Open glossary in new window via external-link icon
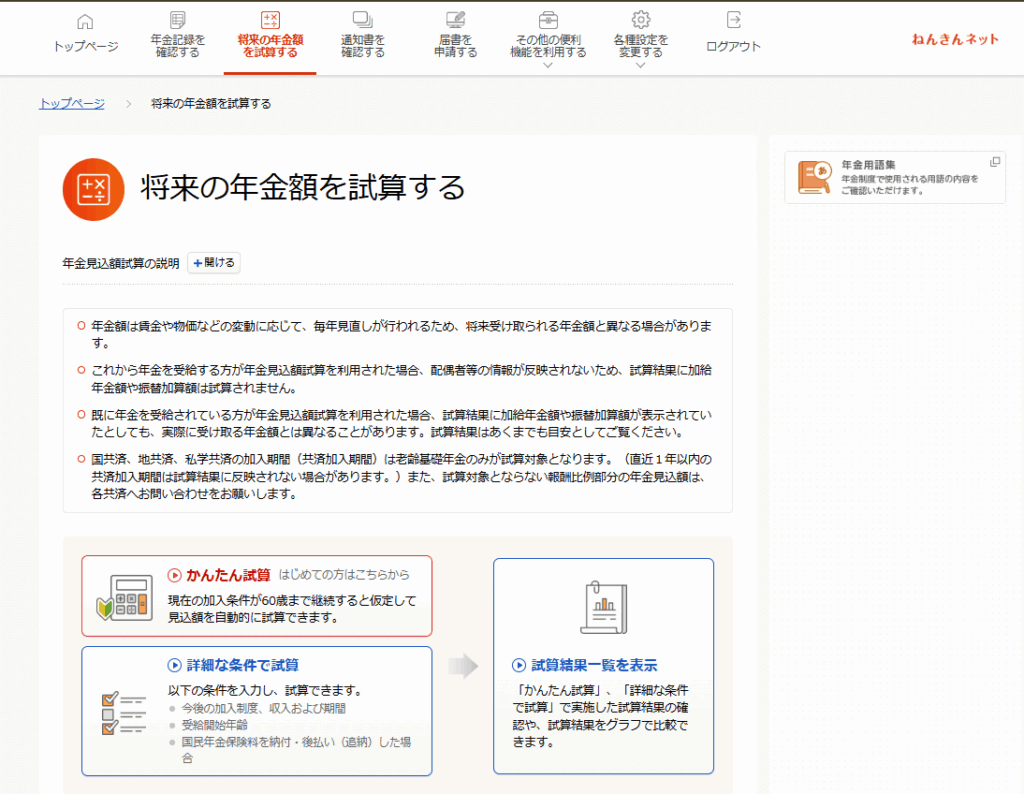This screenshot has height=794, width=1024. (994, 159)
